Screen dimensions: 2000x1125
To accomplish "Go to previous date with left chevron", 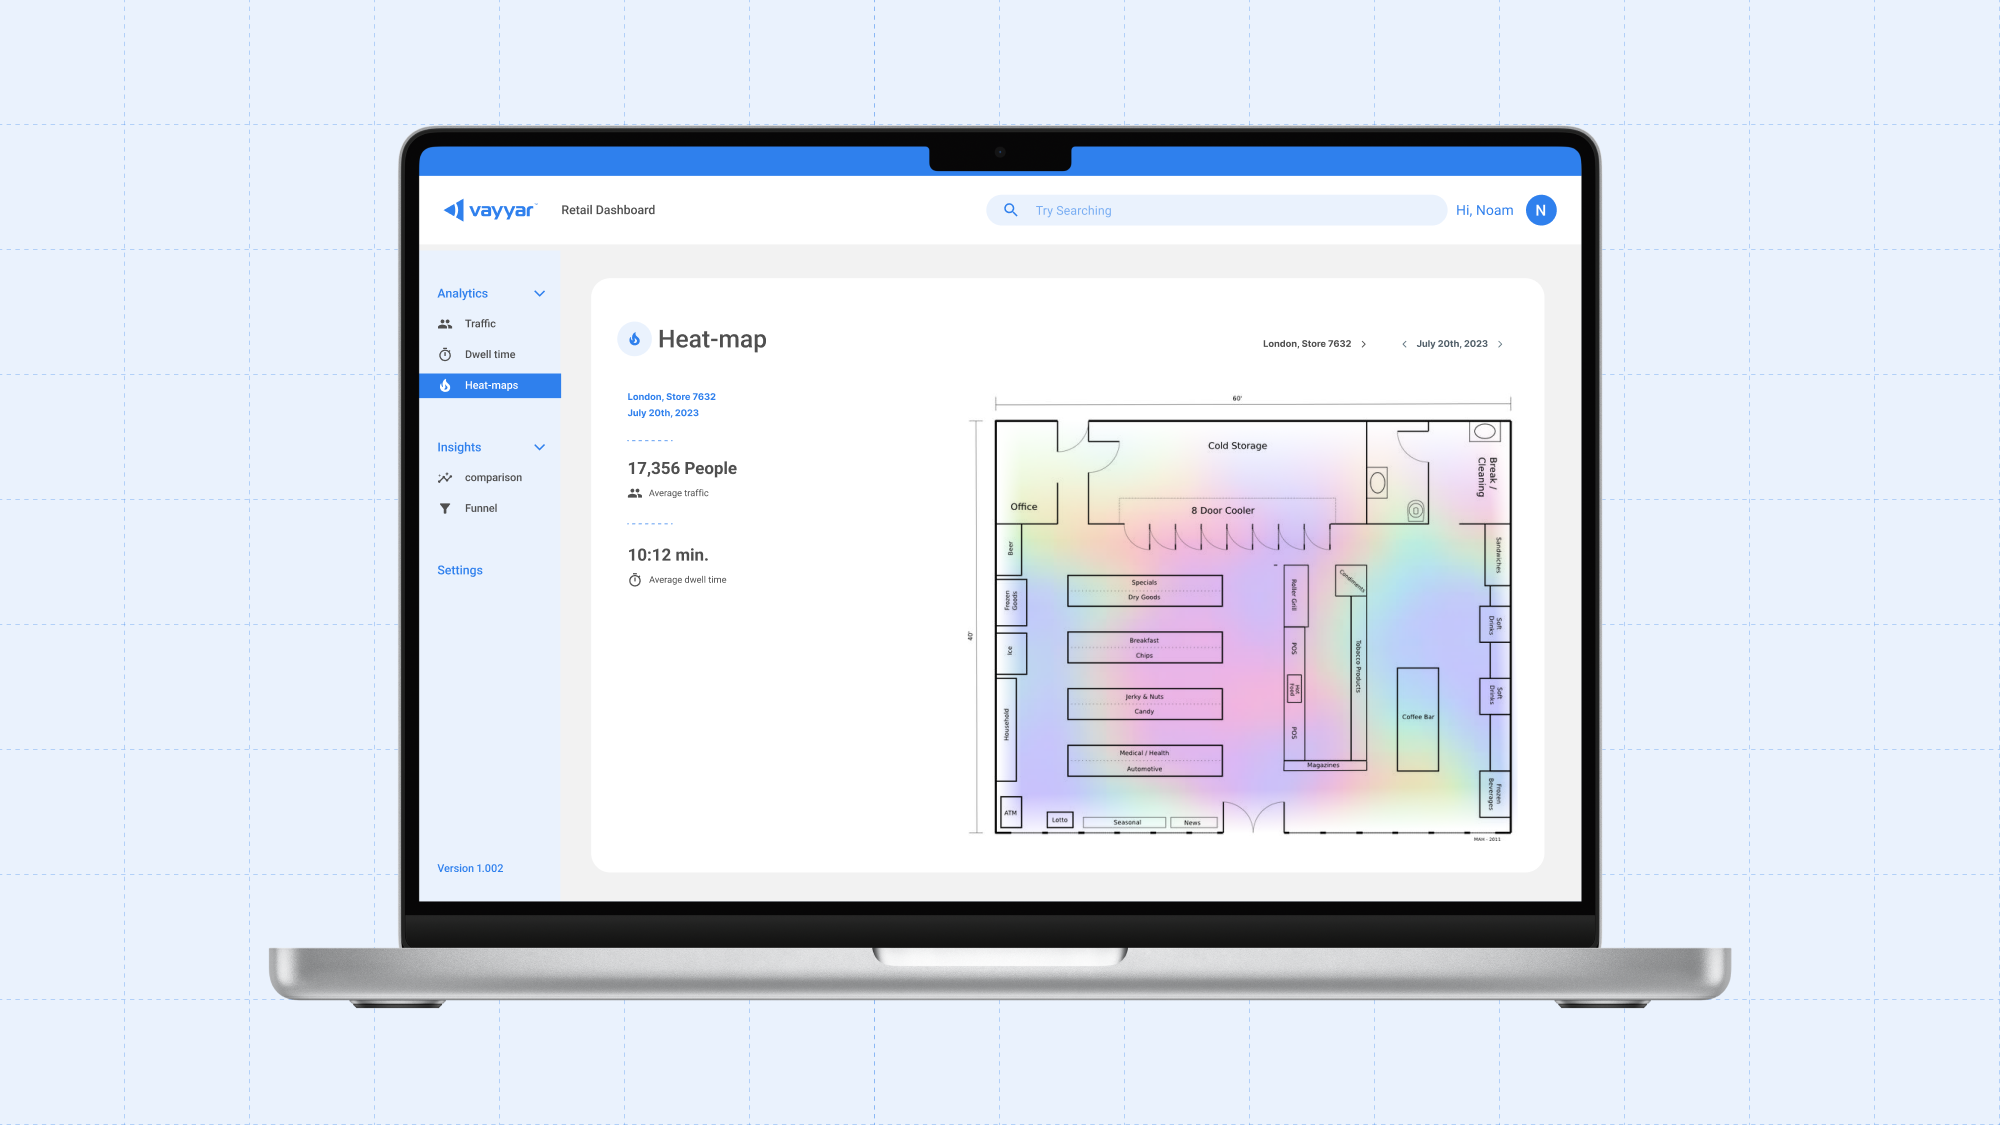I will (x=1404, y=344).
